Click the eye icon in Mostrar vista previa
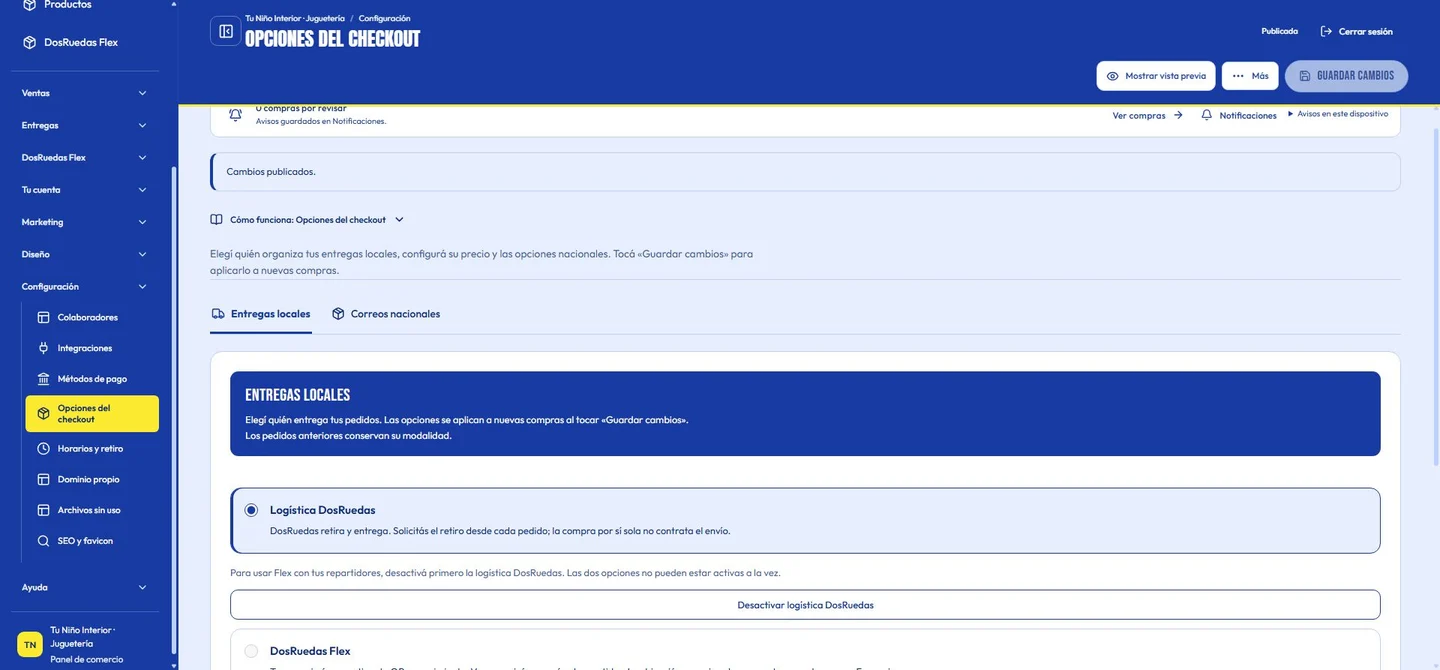 (1112, 76)
